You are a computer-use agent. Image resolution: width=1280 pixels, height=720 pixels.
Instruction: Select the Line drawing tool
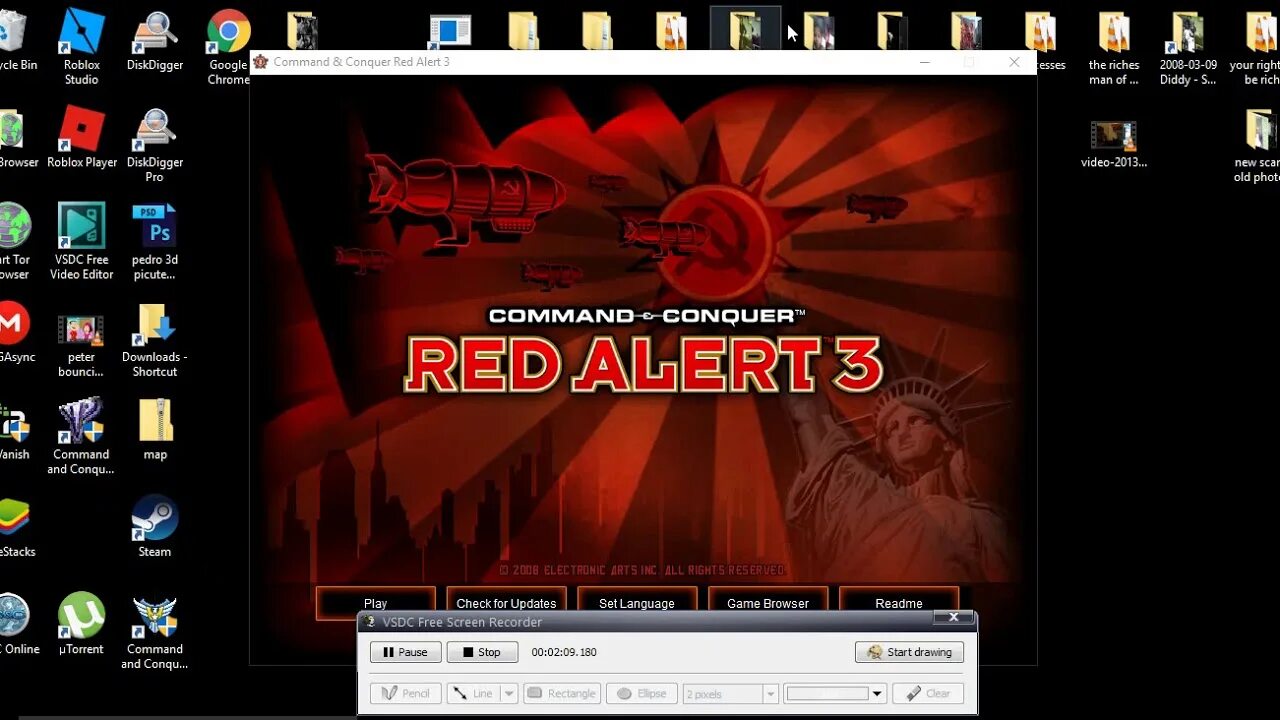click(472, 693)
